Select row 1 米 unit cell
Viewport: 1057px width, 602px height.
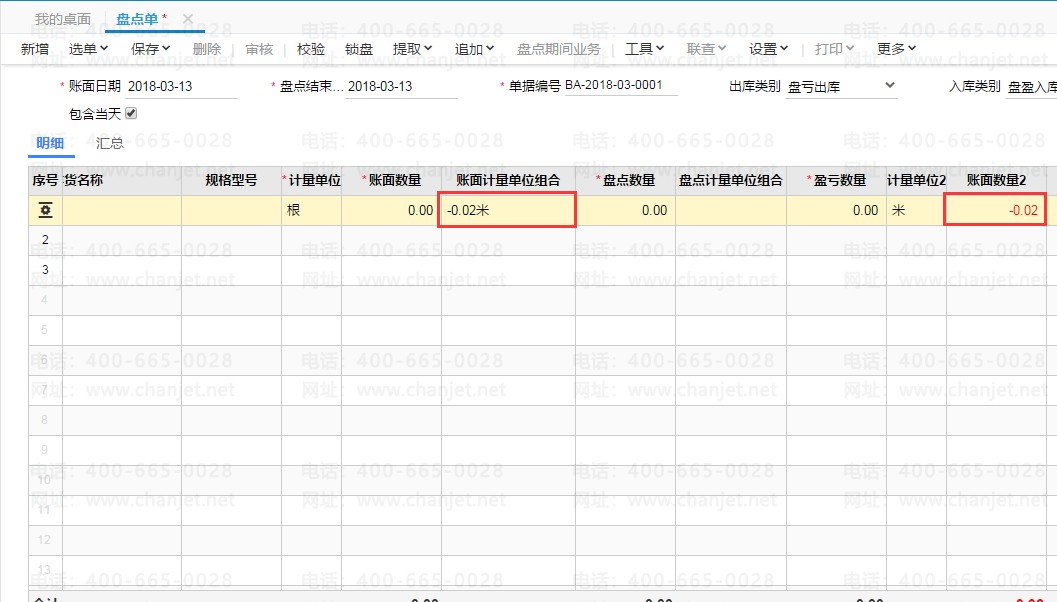pos(916,210)
